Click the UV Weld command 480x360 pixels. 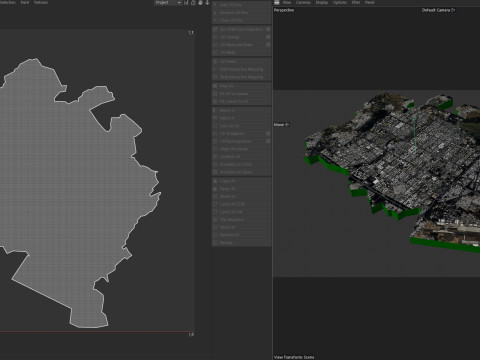tap(241, 52)
